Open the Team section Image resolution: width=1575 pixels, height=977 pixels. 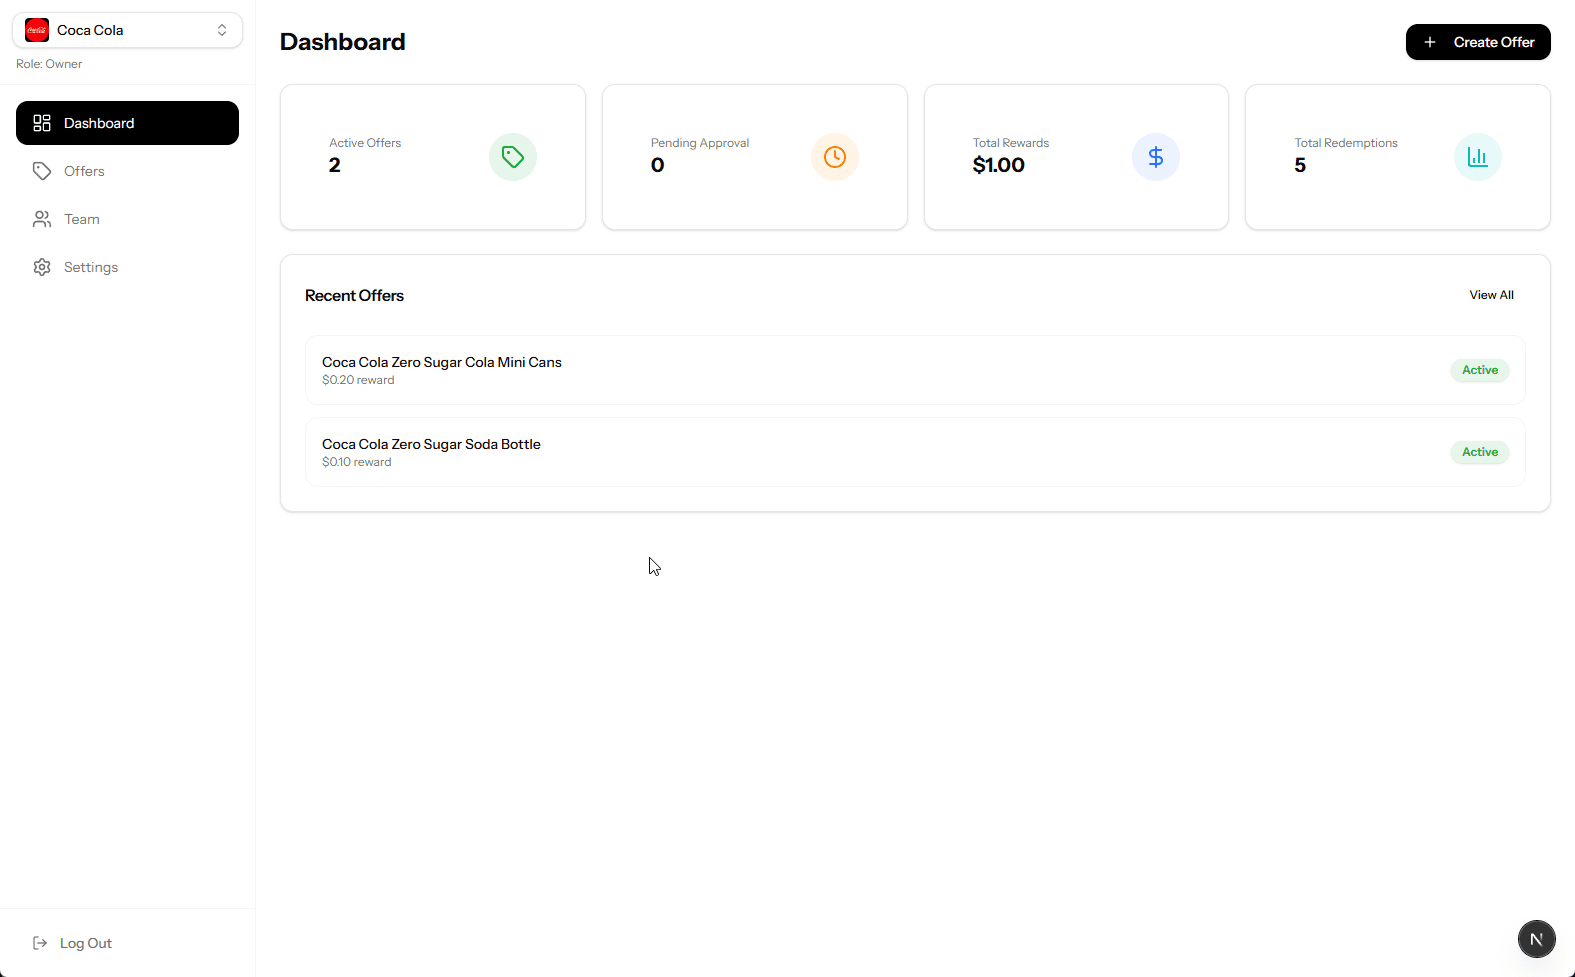[x=127, y=219]
